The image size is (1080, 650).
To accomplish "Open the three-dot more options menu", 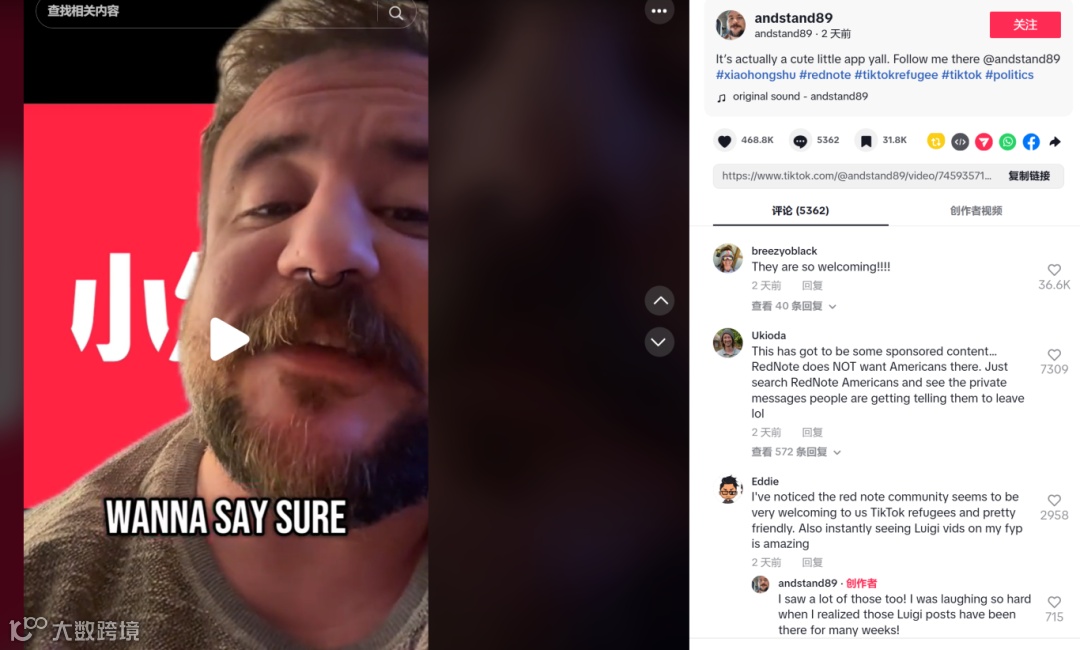I will 659,10.
